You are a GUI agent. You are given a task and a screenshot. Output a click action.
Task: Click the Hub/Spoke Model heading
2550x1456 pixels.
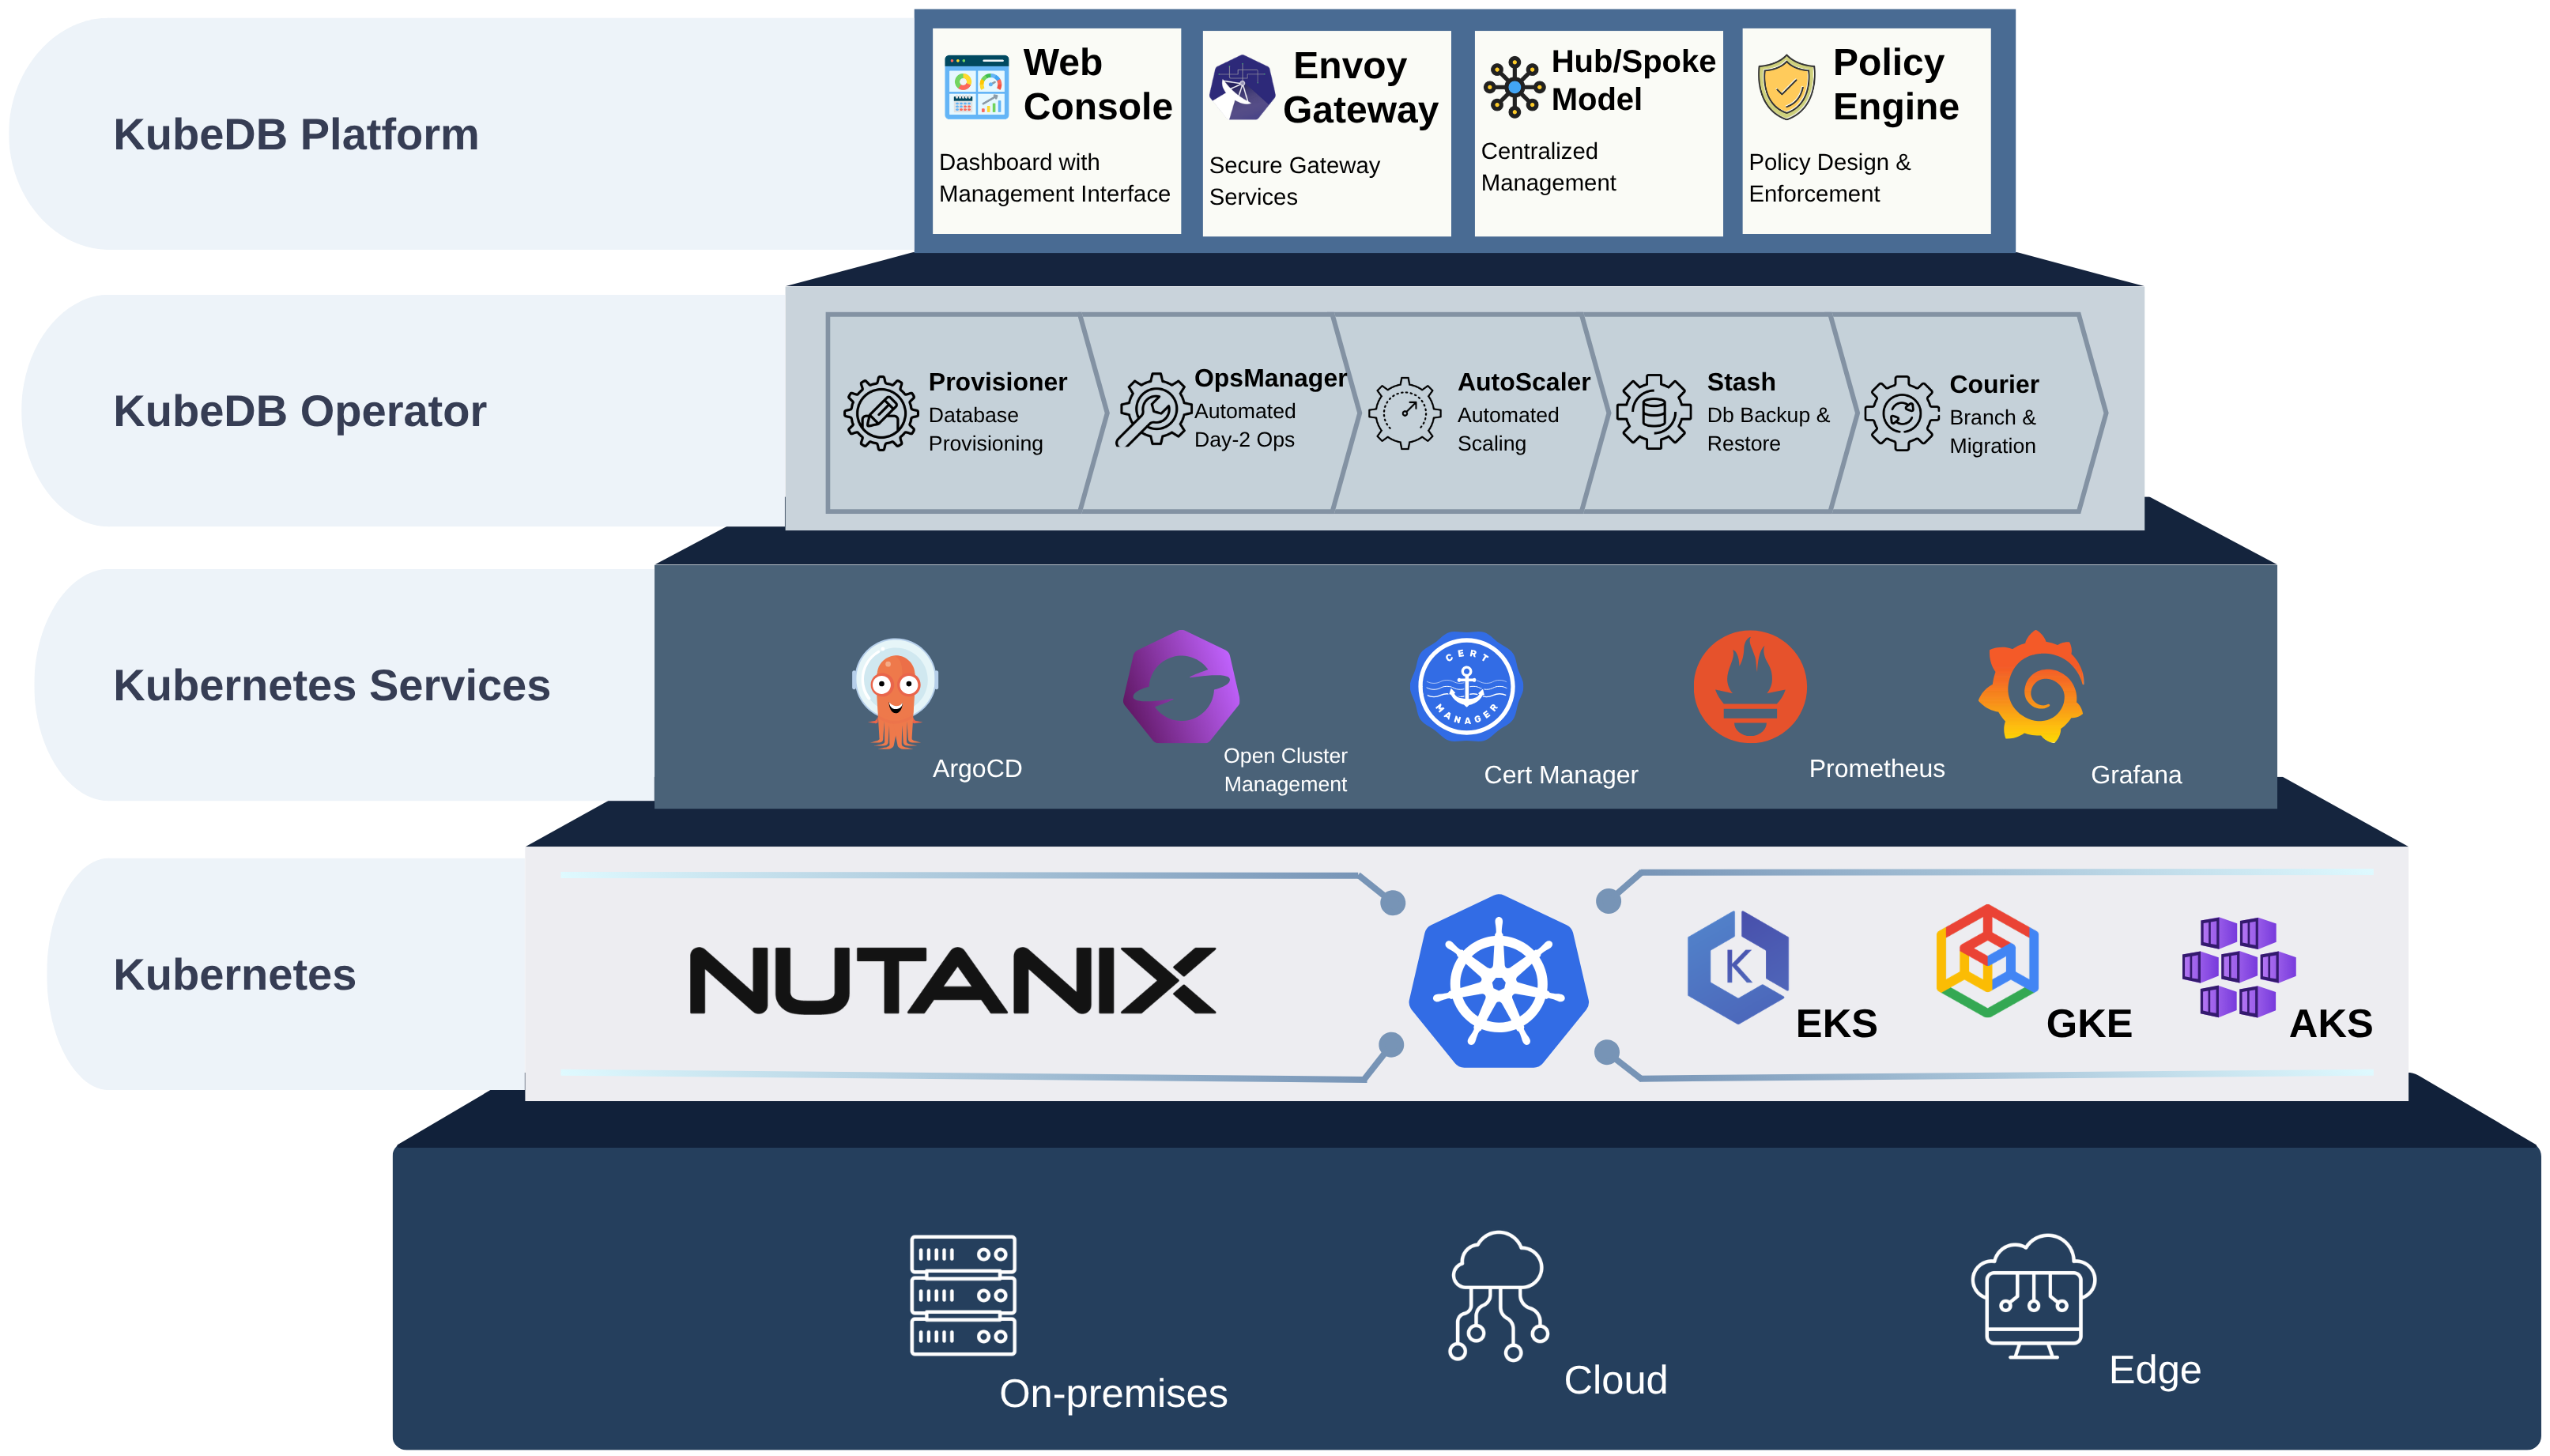pyautogui.click(x=1633, y=80)
